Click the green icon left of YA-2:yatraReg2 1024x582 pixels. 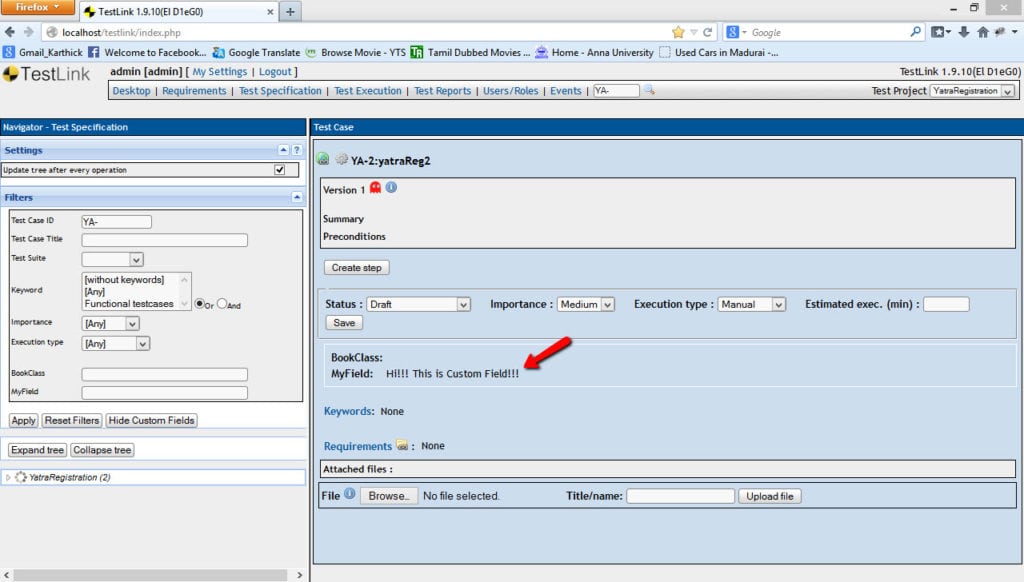tap(323, 159)
